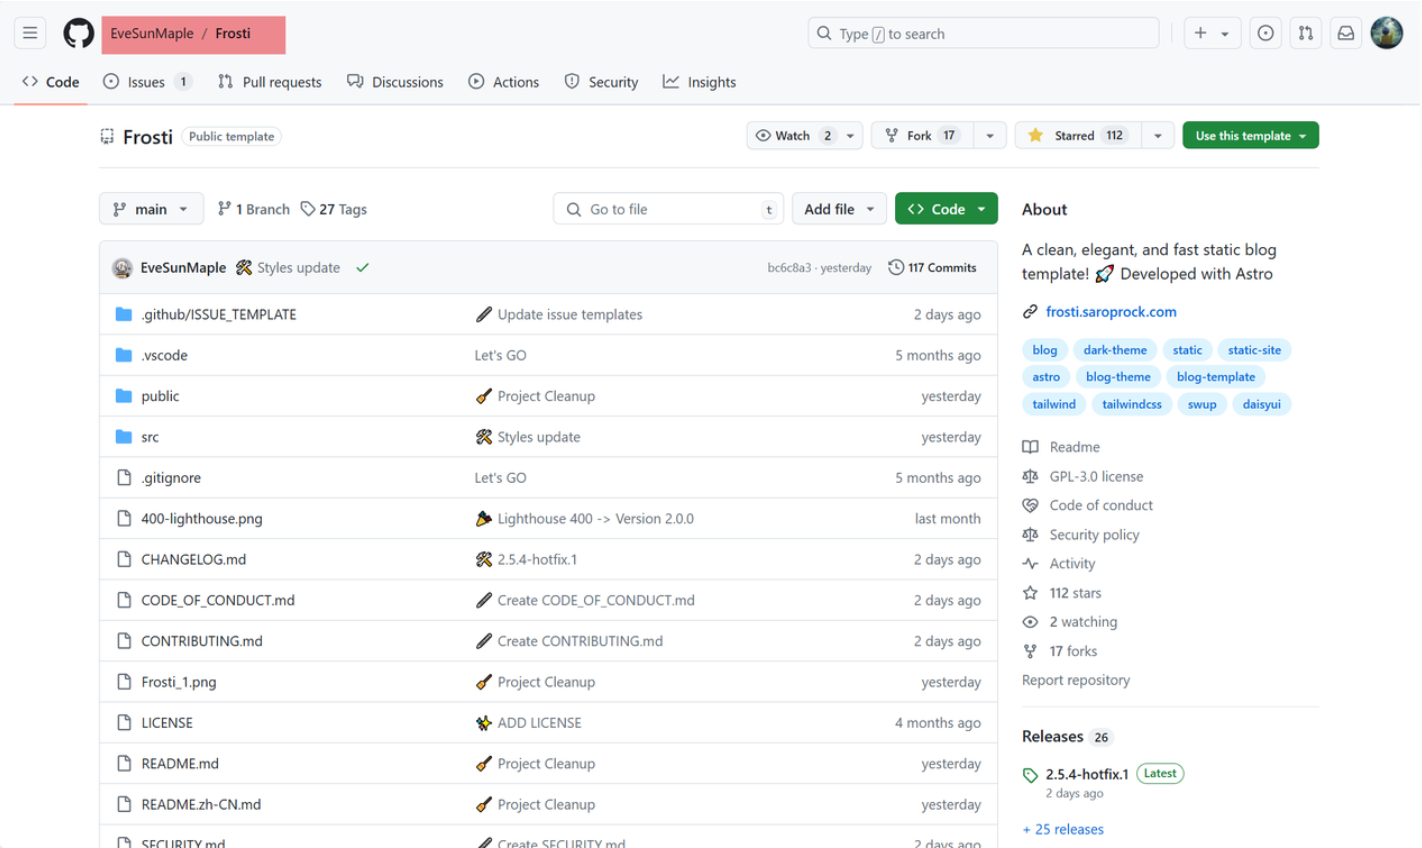This screenshot has height=848, width=1422.
Task: Toggle Watch on the repository
Action: [x=793, y=135]
